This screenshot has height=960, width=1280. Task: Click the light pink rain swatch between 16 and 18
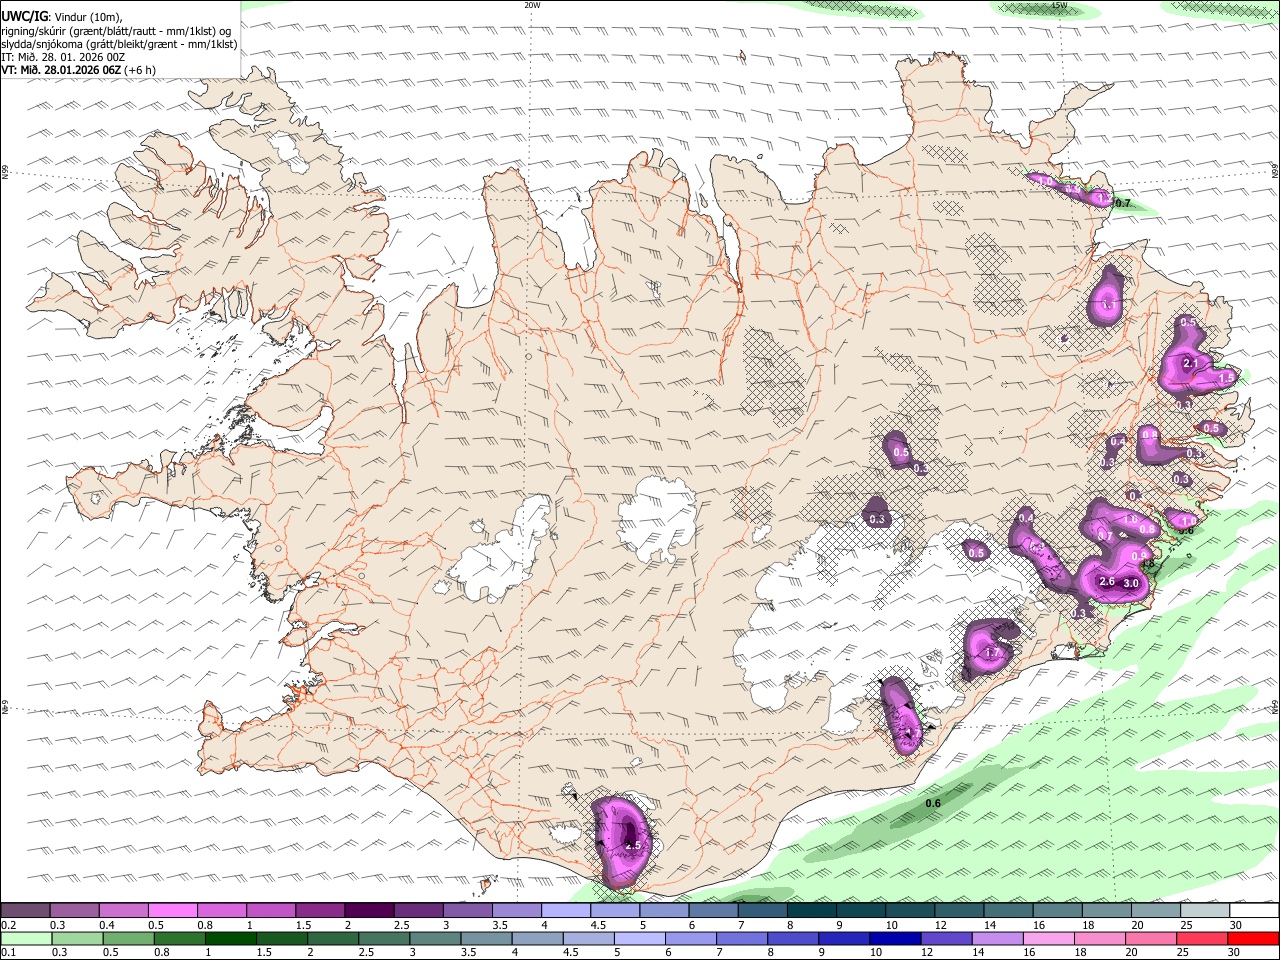(1048, 939)
